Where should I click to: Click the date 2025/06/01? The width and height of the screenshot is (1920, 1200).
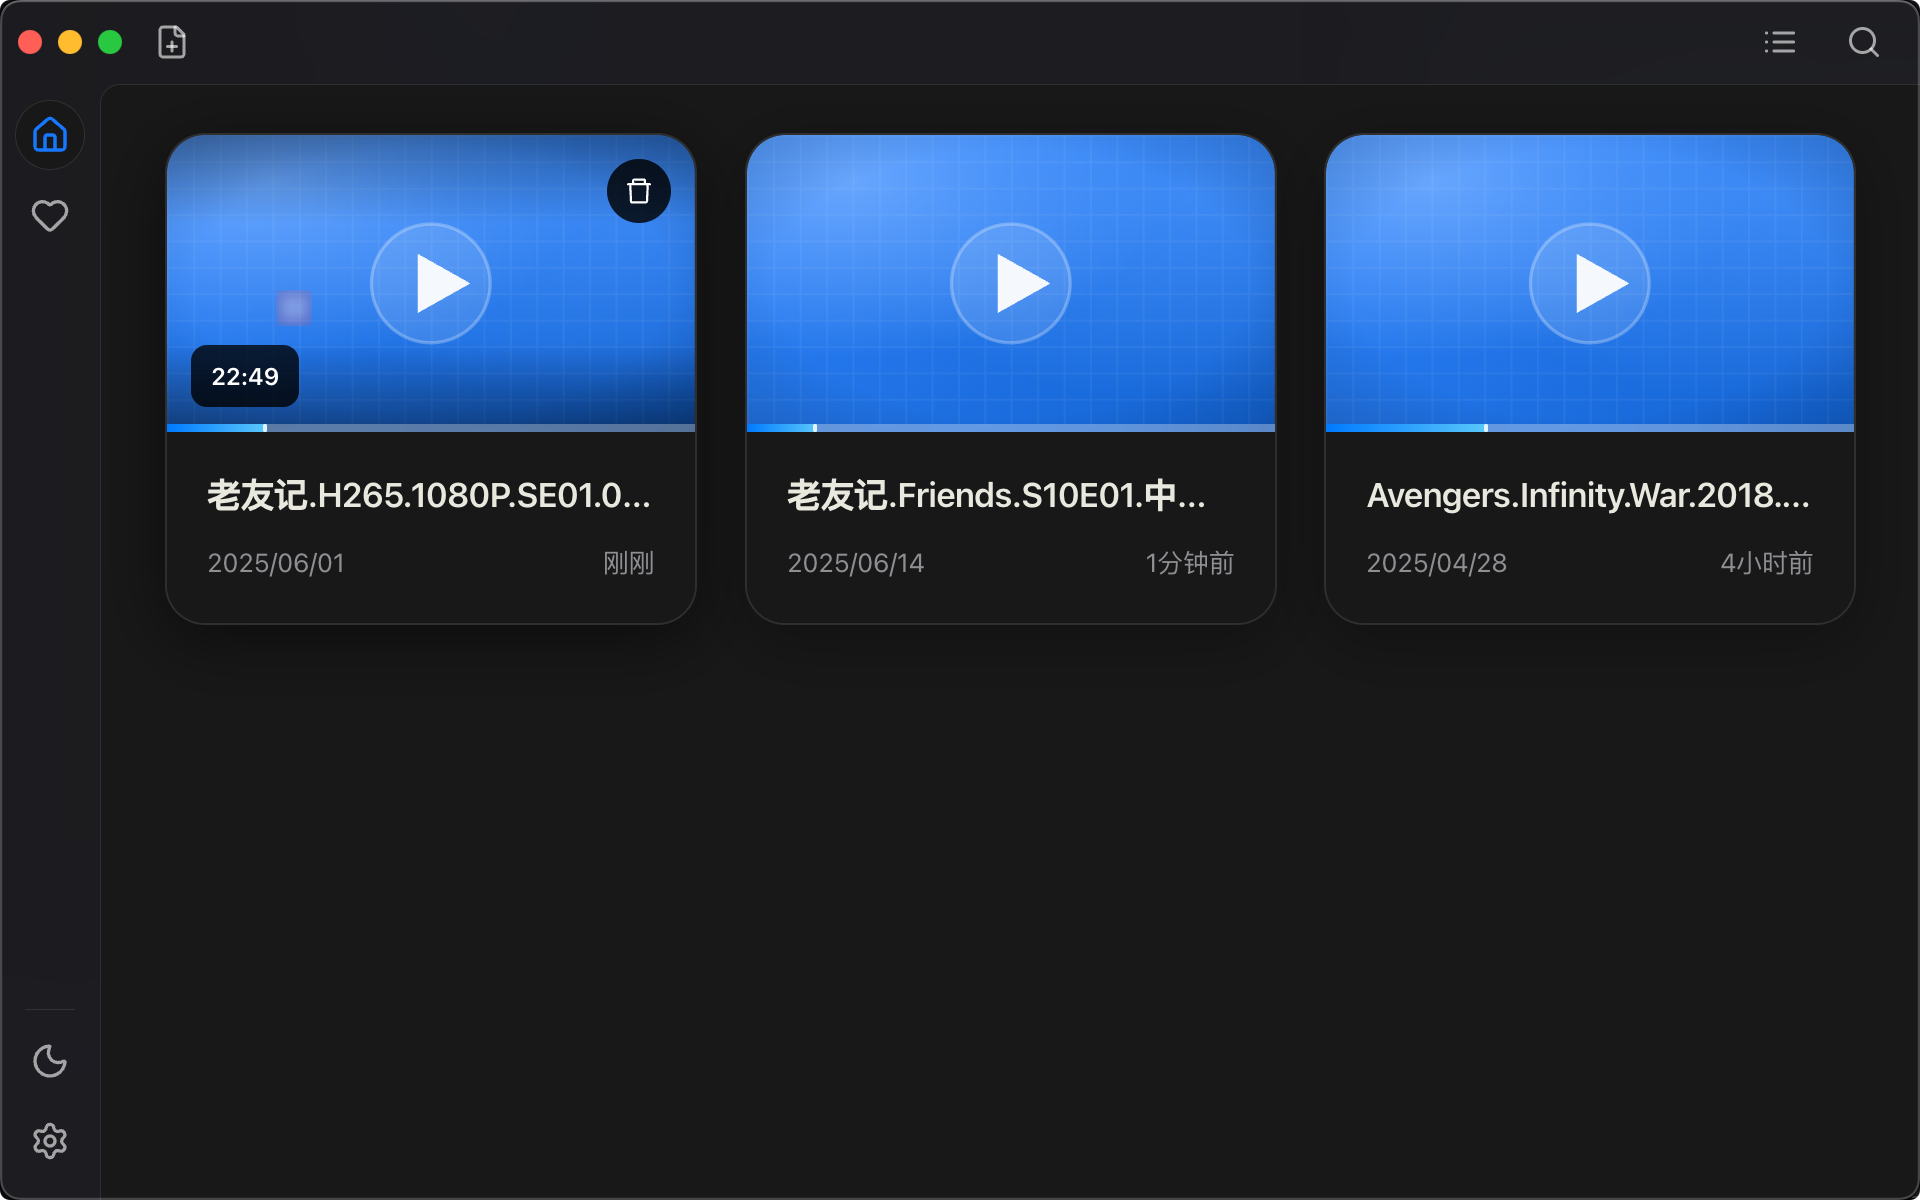pos(276,563)
